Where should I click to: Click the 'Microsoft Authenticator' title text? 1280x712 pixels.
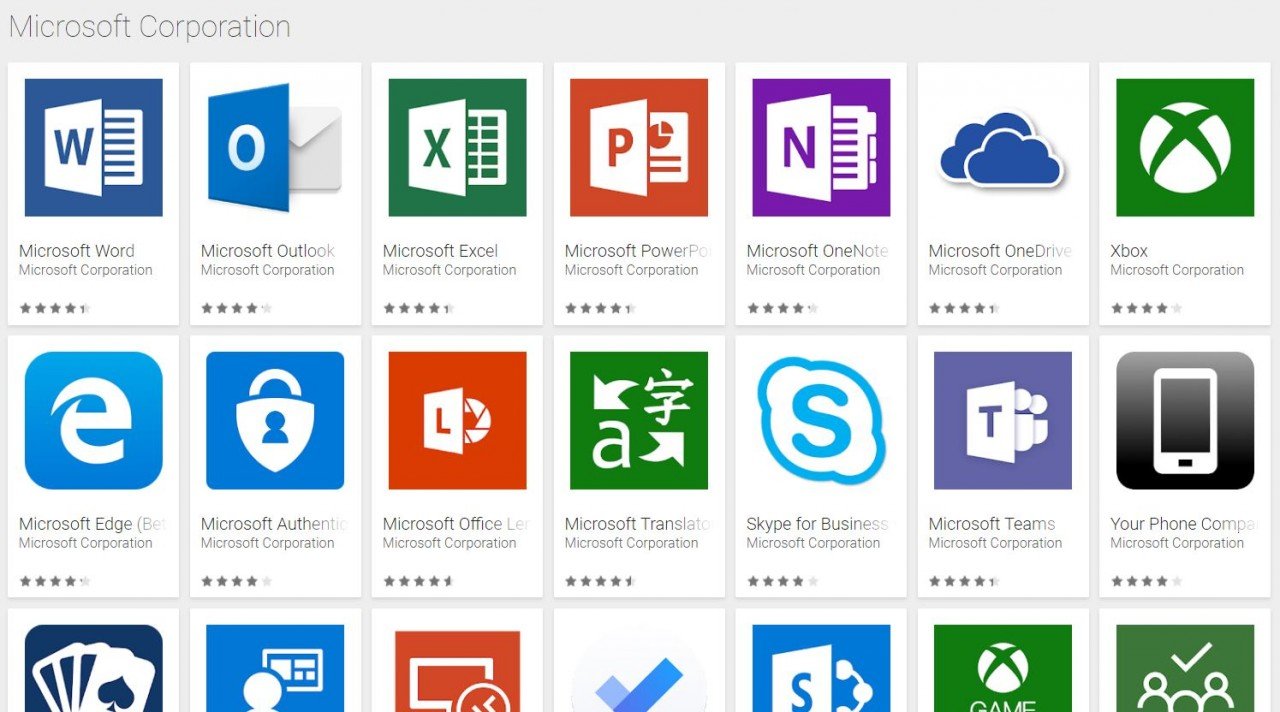[275, 524]
